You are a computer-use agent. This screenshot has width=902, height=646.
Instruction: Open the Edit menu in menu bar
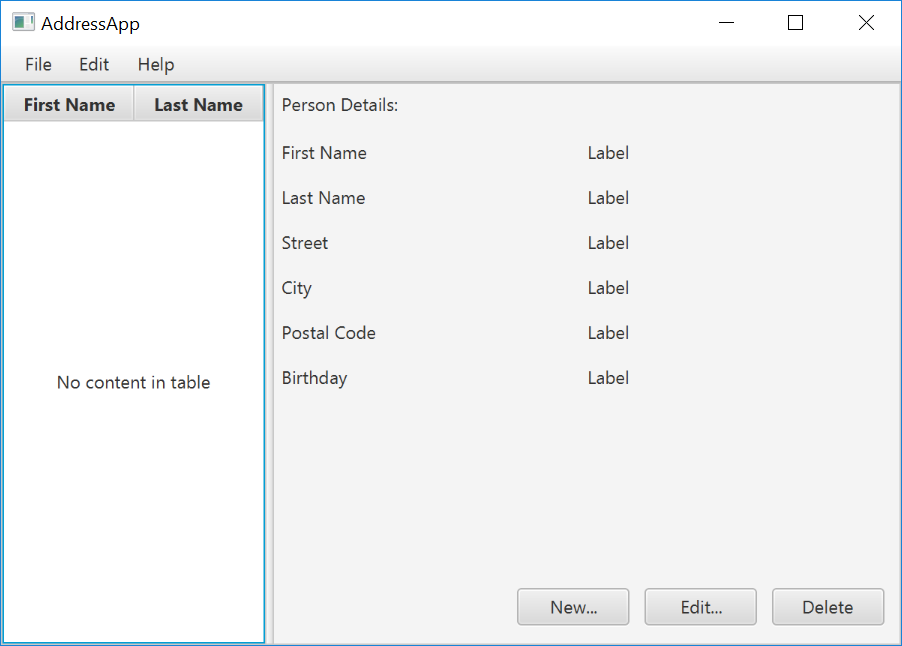pyautogui.click(x=94, y=65)
